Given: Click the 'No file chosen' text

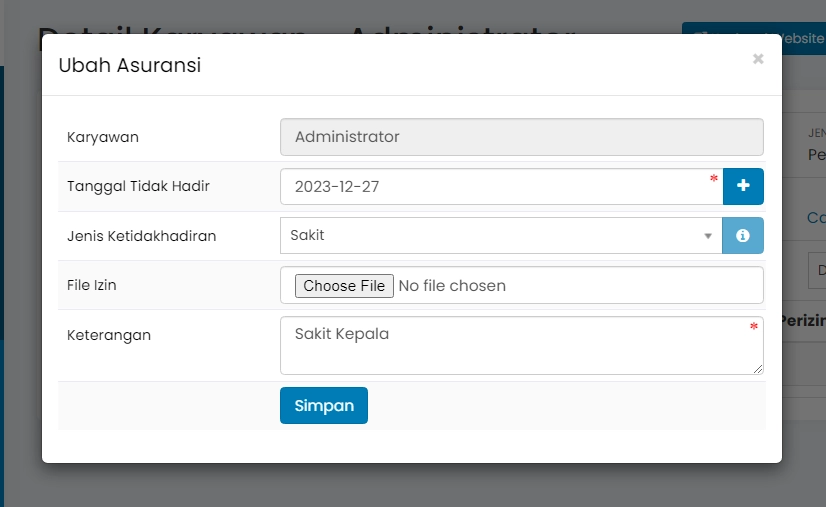Looking at the screenshot, I should tap(452, 286).
